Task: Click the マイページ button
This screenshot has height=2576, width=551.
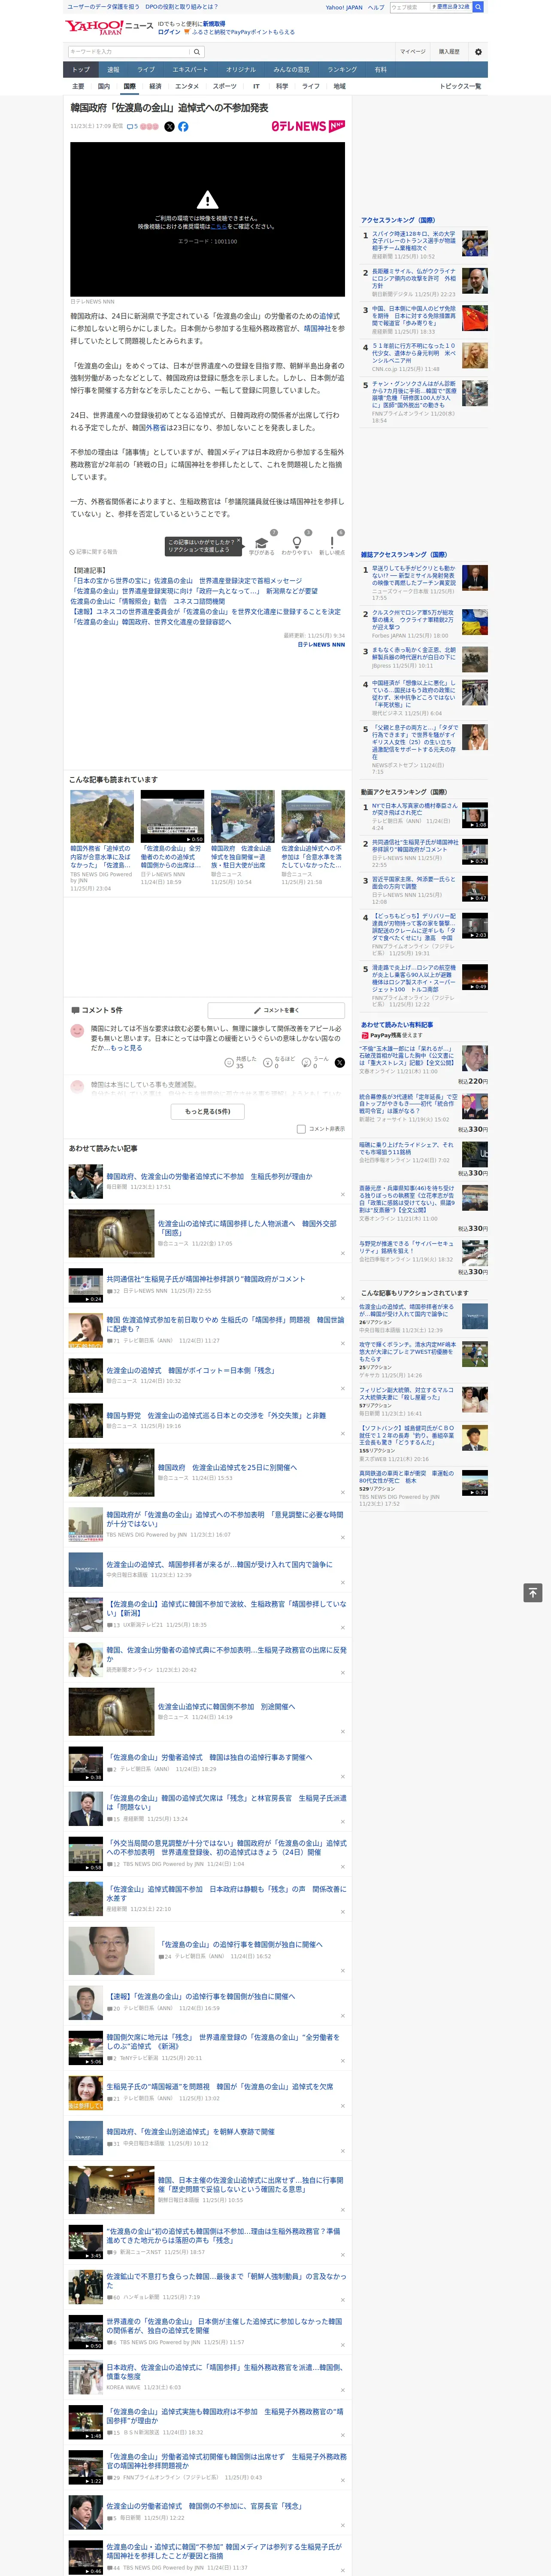Action: click(x=413, y=52)
